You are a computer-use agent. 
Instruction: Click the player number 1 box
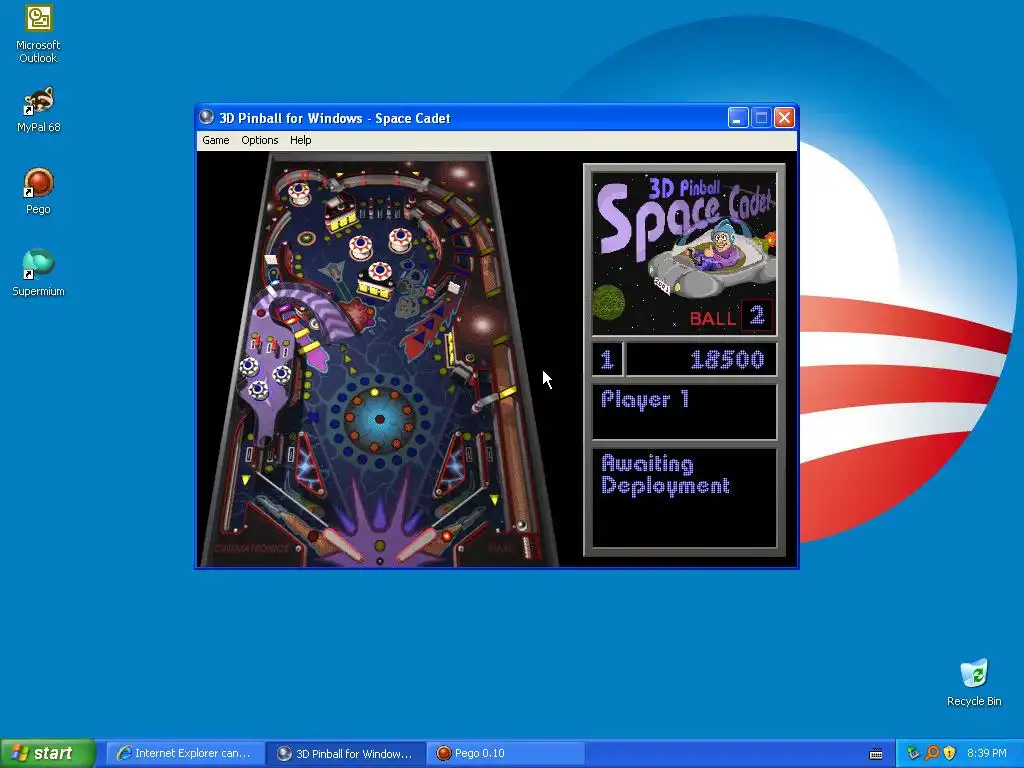click(607, 359)
